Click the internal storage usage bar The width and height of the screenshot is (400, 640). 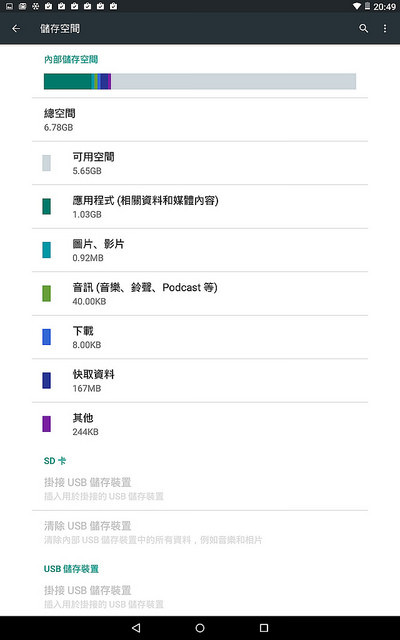pos(200,81)
